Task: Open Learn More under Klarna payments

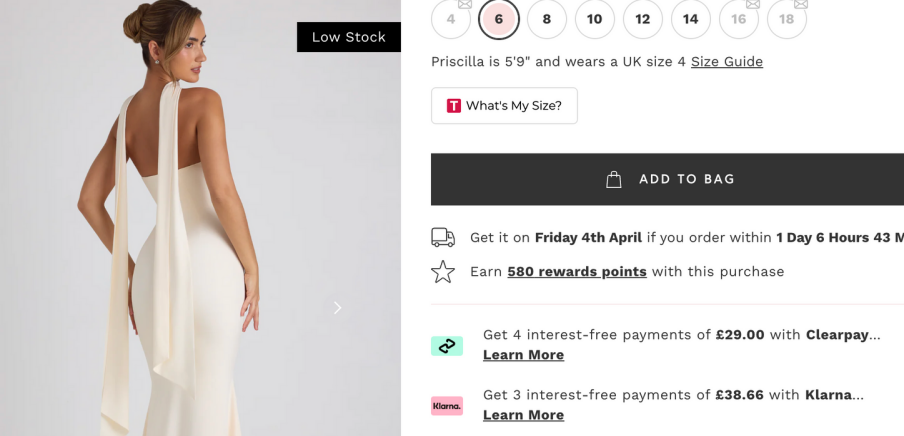Action: point(523,415)
